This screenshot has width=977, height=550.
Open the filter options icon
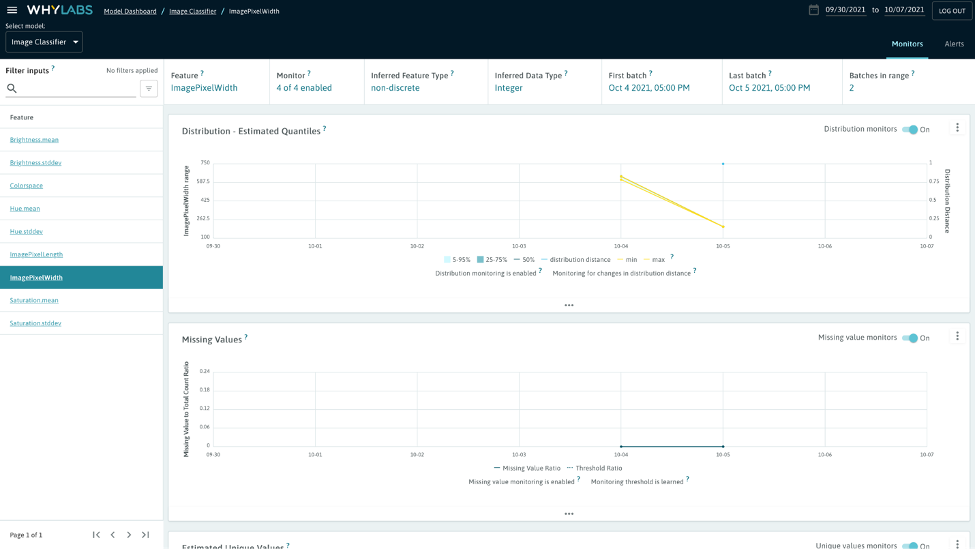(x=149, y=88)
